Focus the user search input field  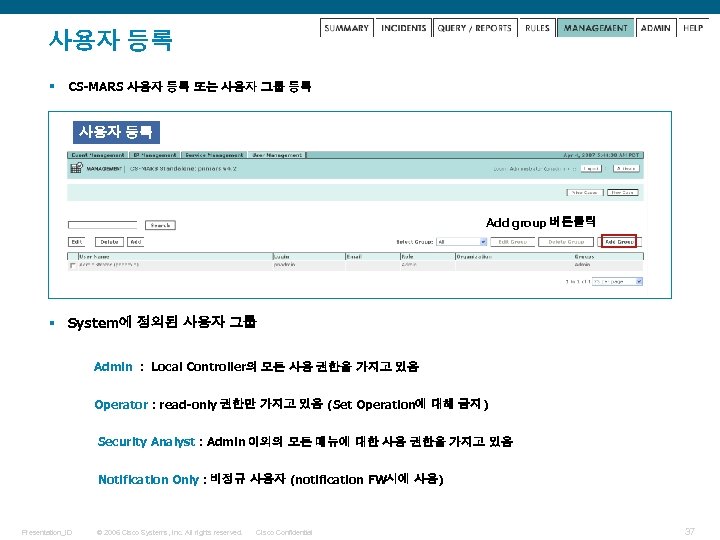click(102, 225)
